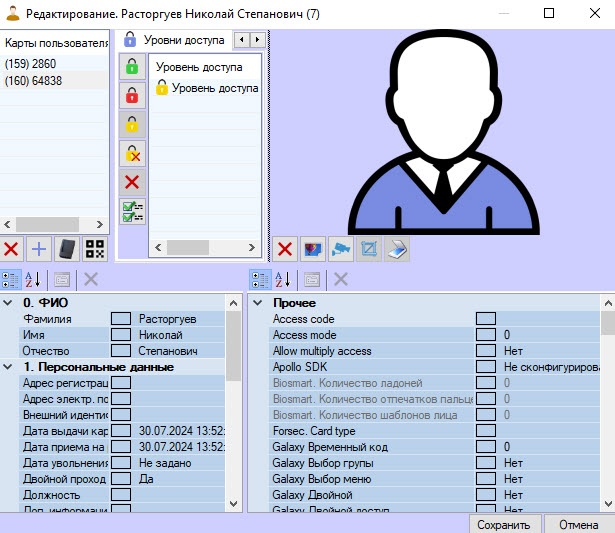Click the QR code icon
The image size is (615, 533).
(96, 249)
